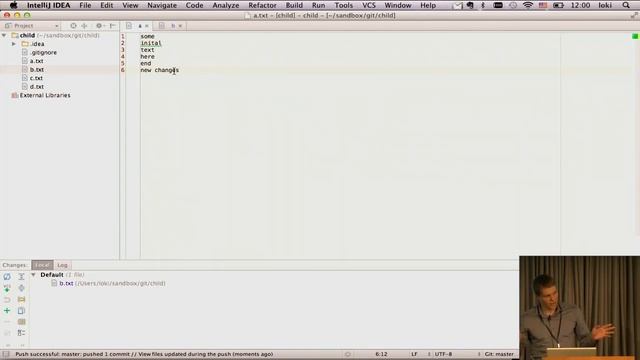Open the Build menu
The width and height of the screenshot is (640, 360).
point(294,5)
